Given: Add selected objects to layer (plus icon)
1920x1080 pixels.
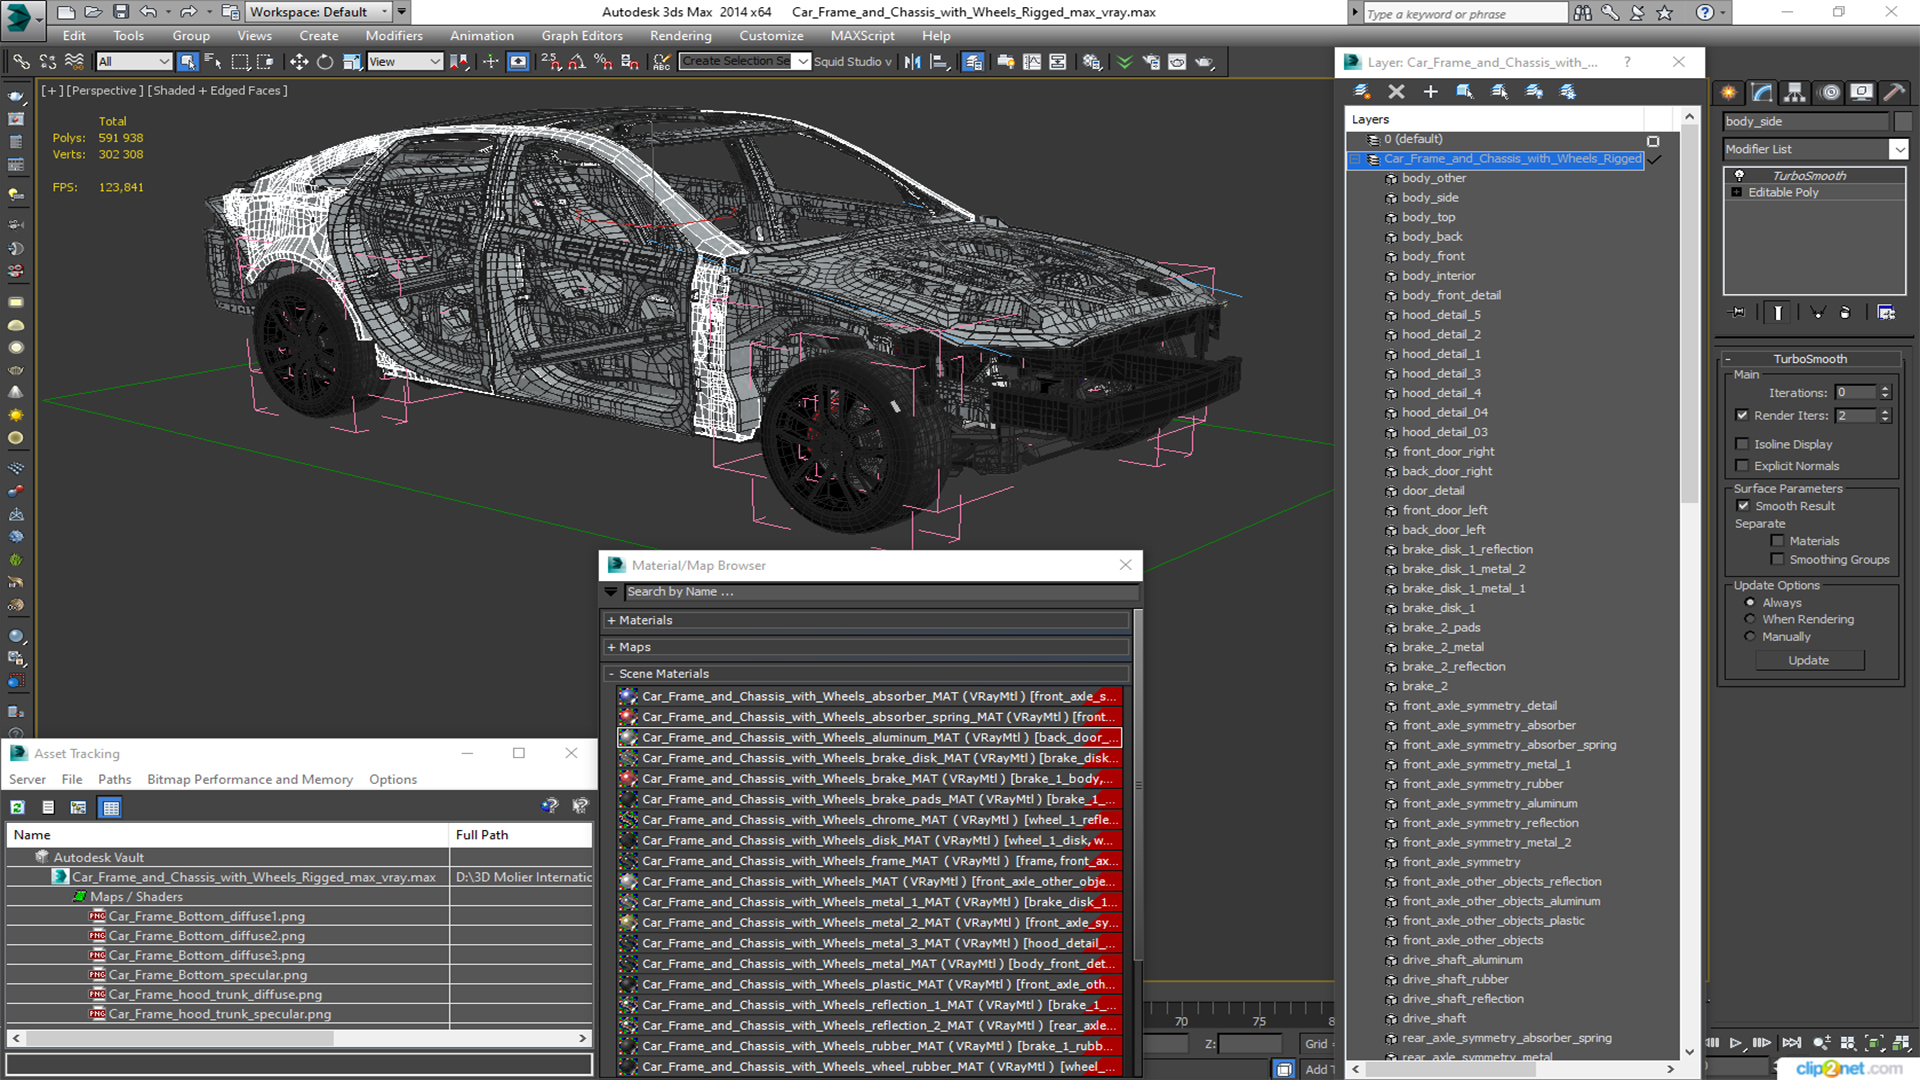Looking at the screenshot, I should click(x=1431, y=91).
